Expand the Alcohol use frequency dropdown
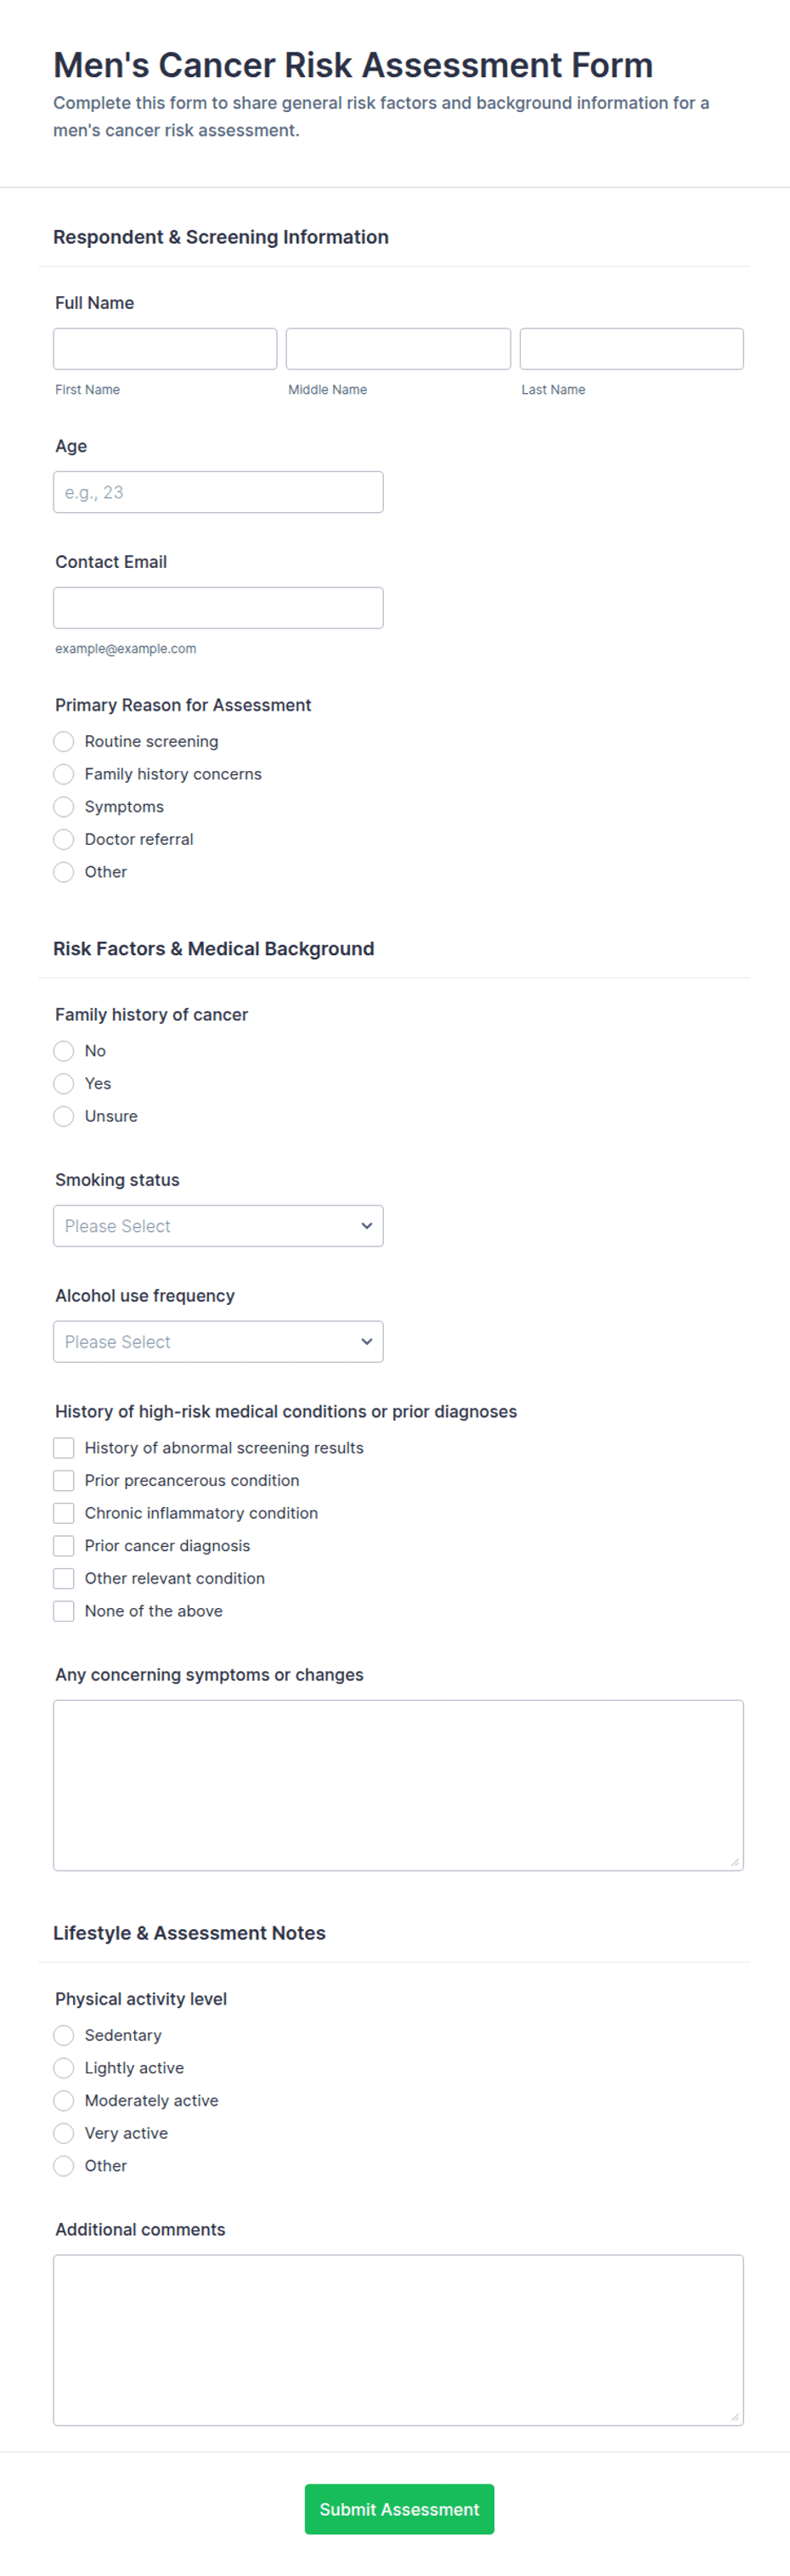Screen dimensions: 790x2576 [x=218, y=1342]
